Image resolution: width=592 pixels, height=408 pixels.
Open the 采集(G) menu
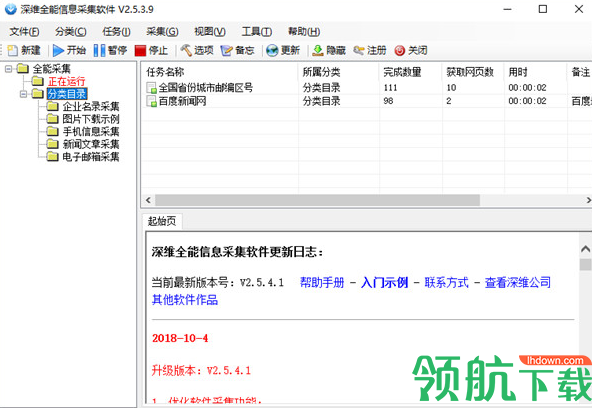(x=162, y=32)
